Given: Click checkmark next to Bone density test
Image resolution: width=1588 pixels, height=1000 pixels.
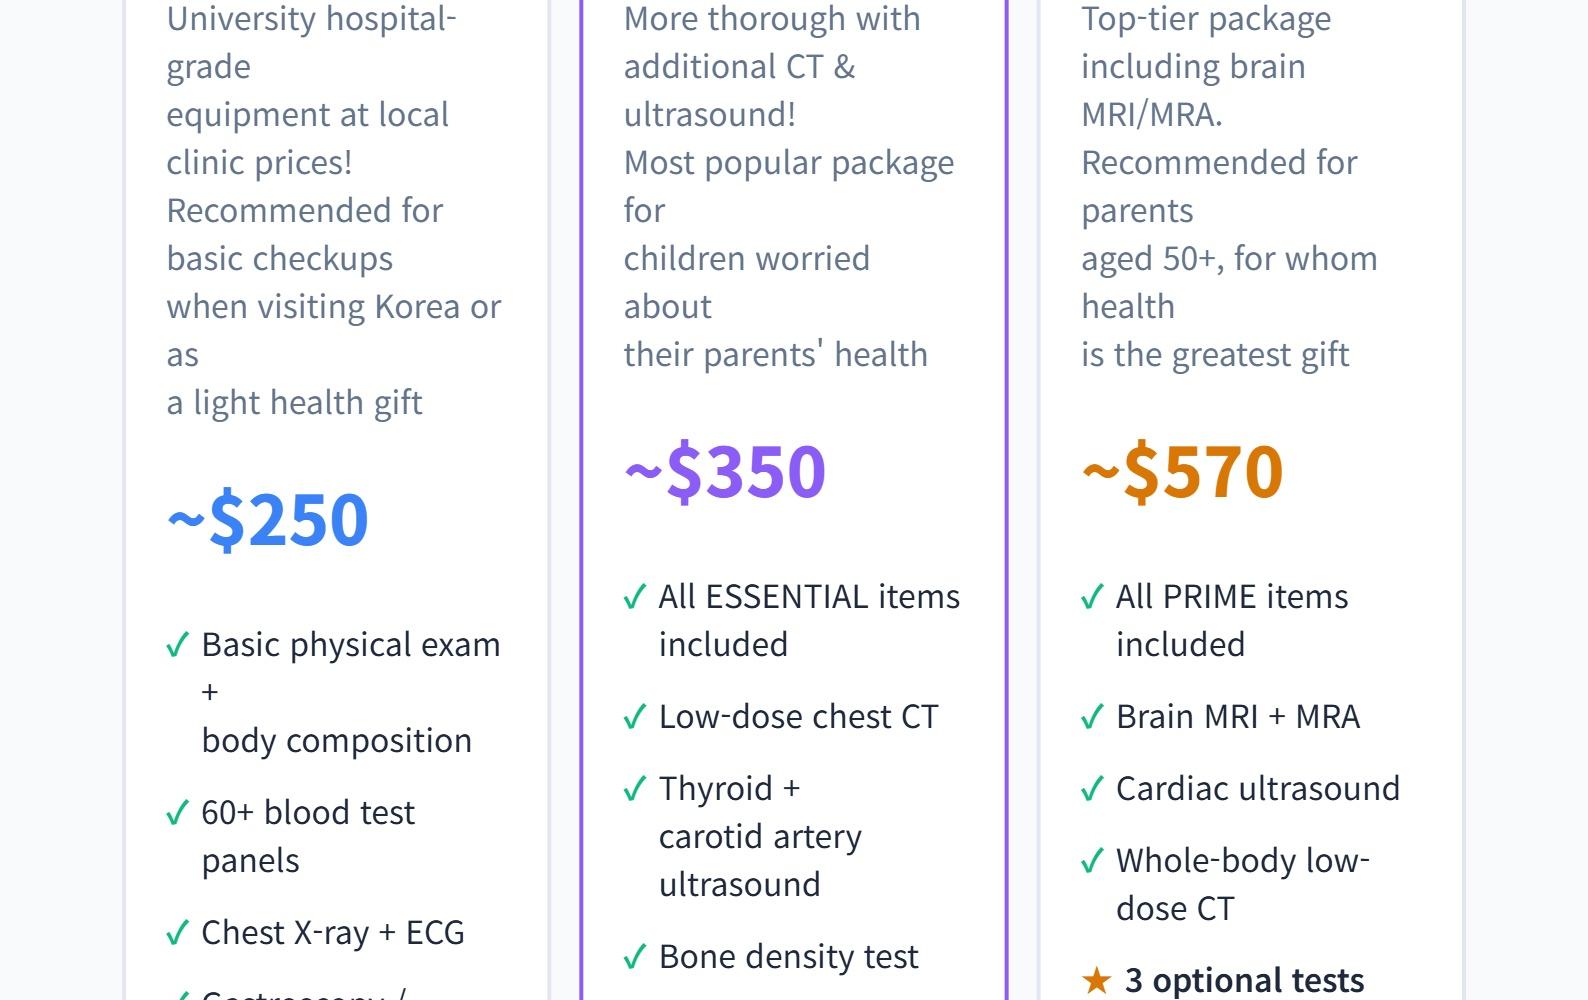Looking at the screenshot, I should 634,957.
